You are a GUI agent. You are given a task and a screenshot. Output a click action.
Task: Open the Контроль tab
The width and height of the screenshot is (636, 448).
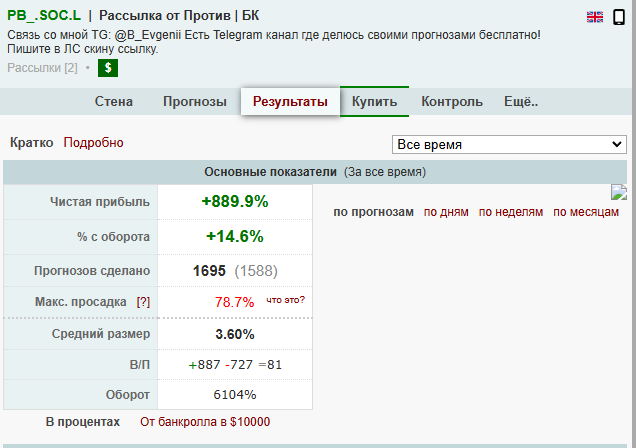click(x=452, y=101)
